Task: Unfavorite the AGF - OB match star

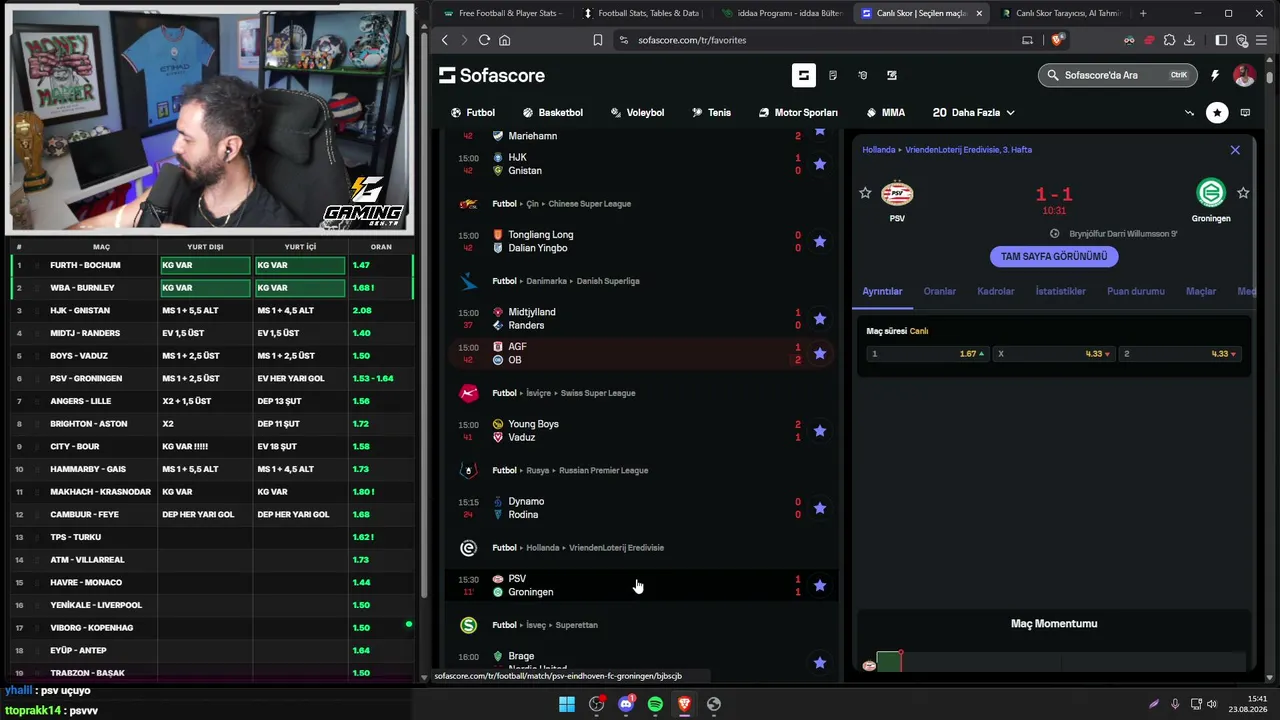Action: pos(820,353)
